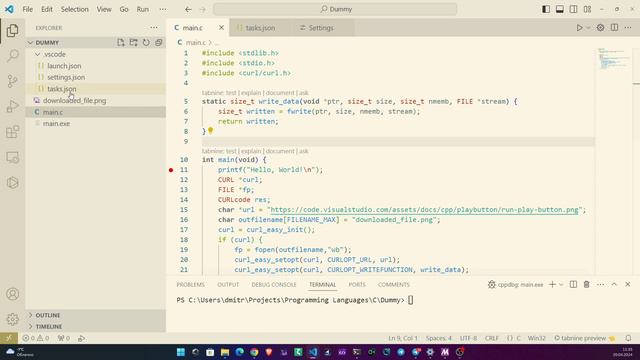
Task: Go back in navigation history
Action: [188, 9]
